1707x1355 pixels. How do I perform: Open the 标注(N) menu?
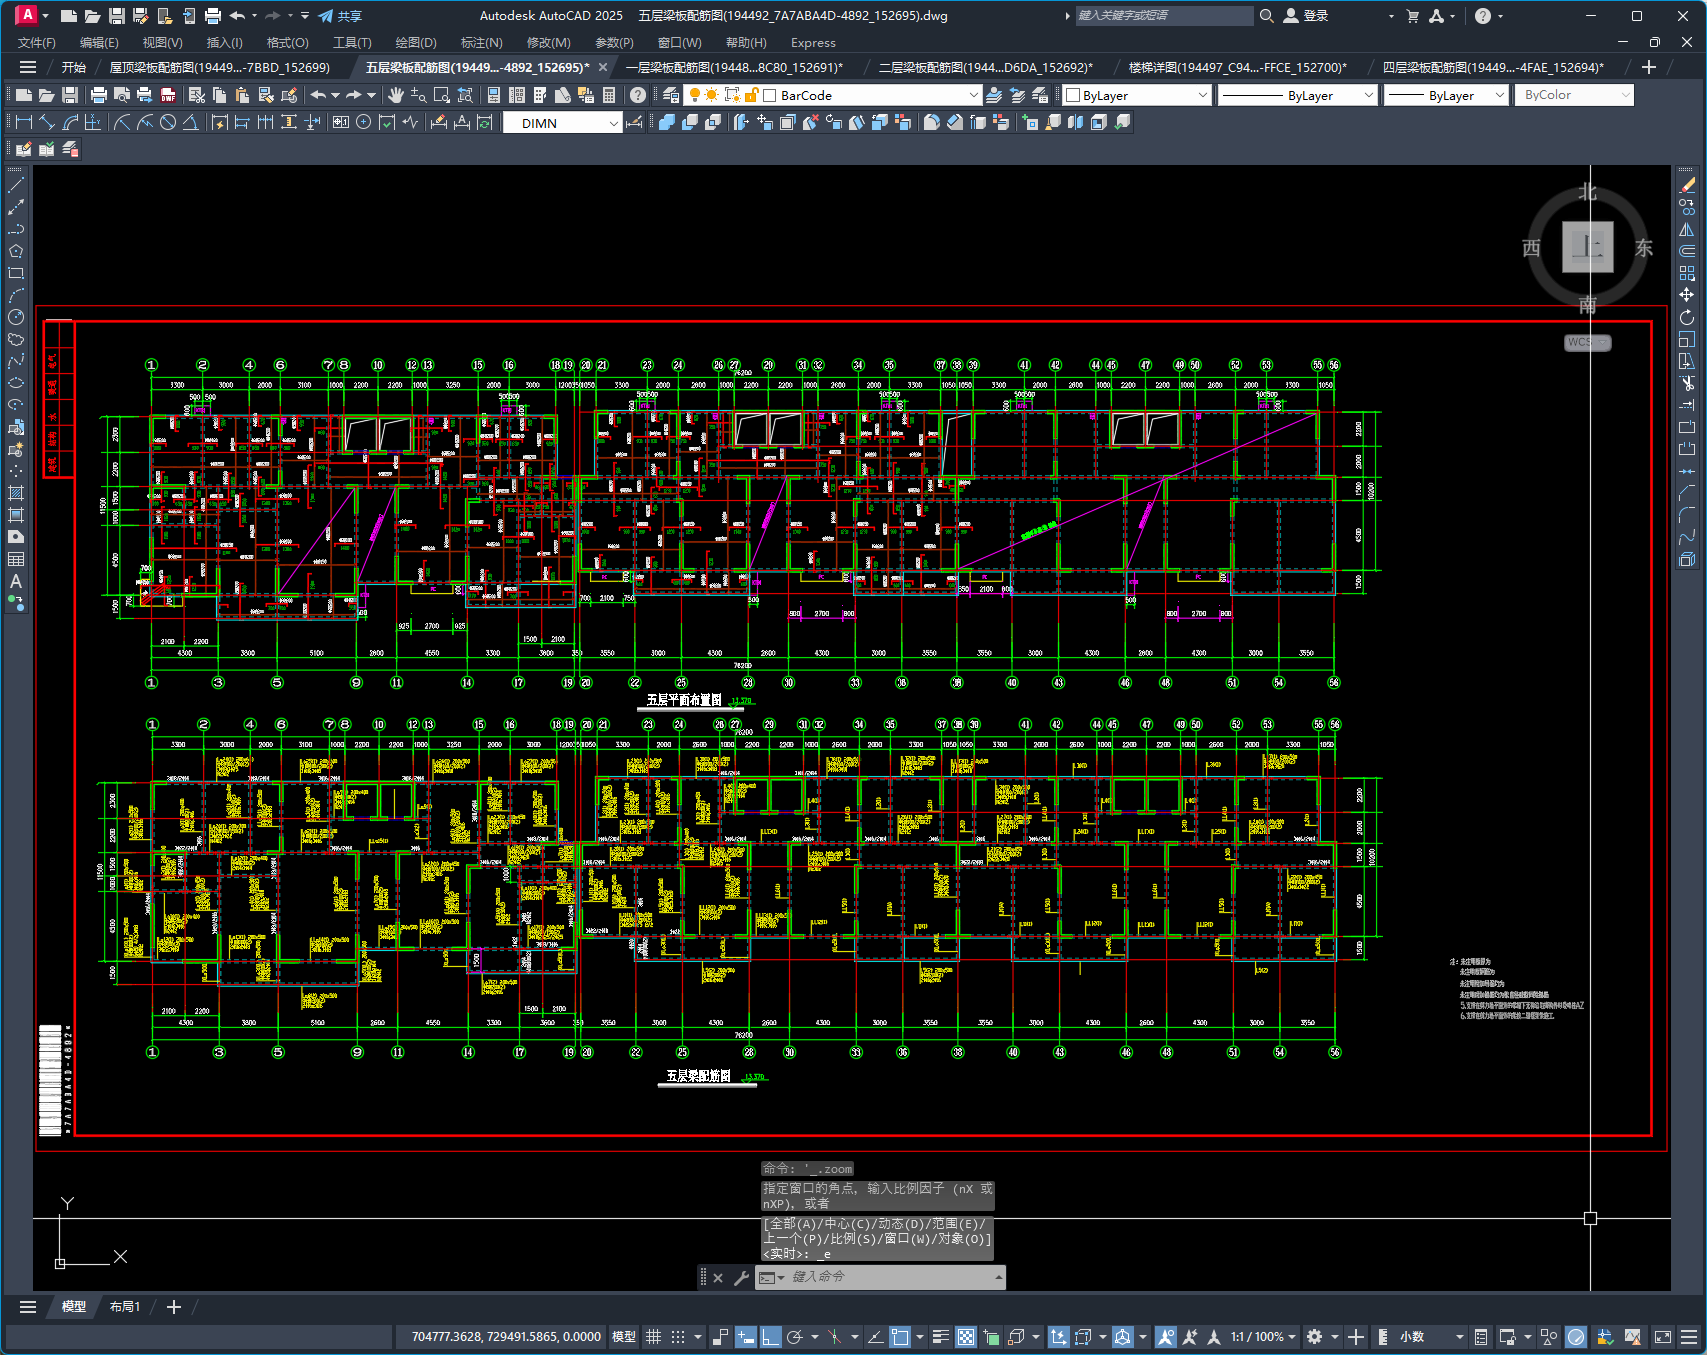coord(481,43)
